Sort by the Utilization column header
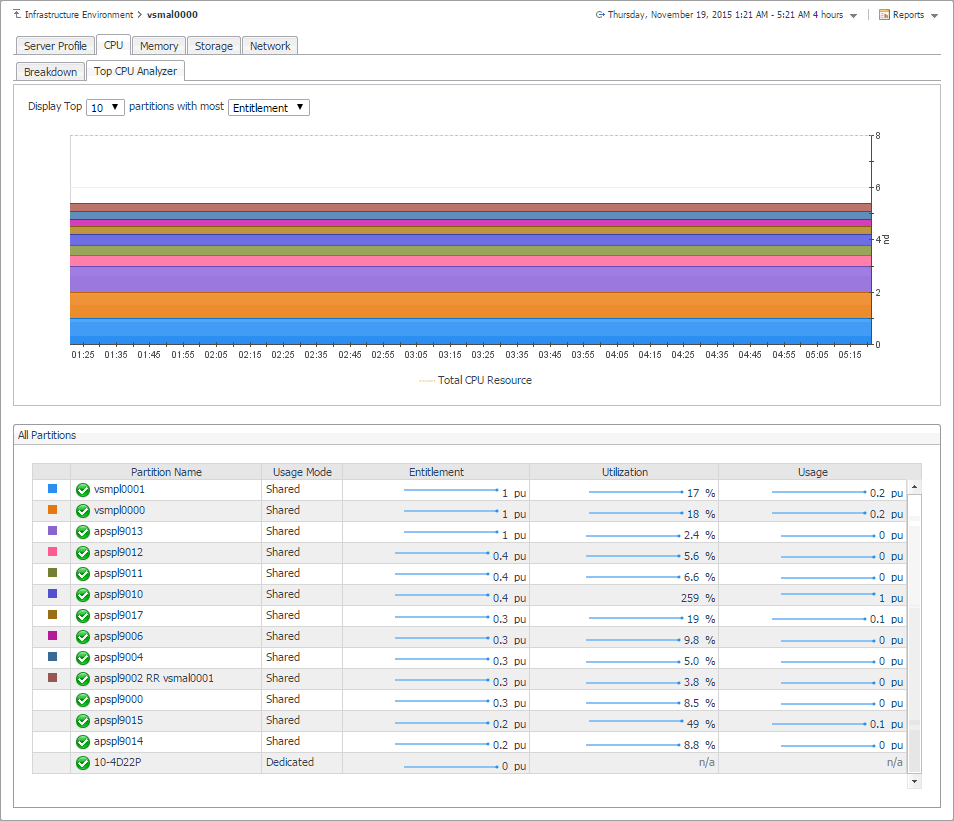Image resolution: width=954 pixels, height=821 pixels. tap(624, 472)
